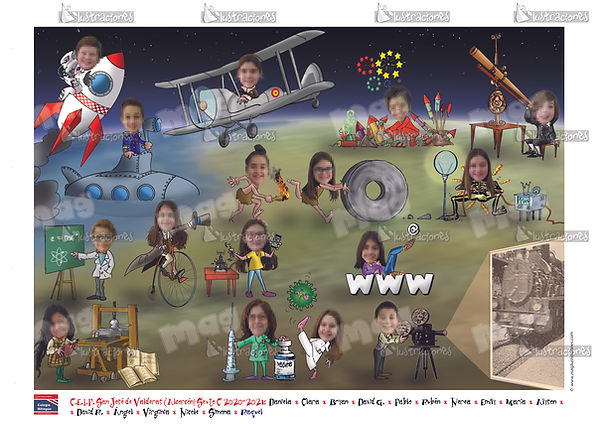Click the blue name 'Raquel' in the caption
This screenshot has width=600, height=424.
[x=251, y=412]
